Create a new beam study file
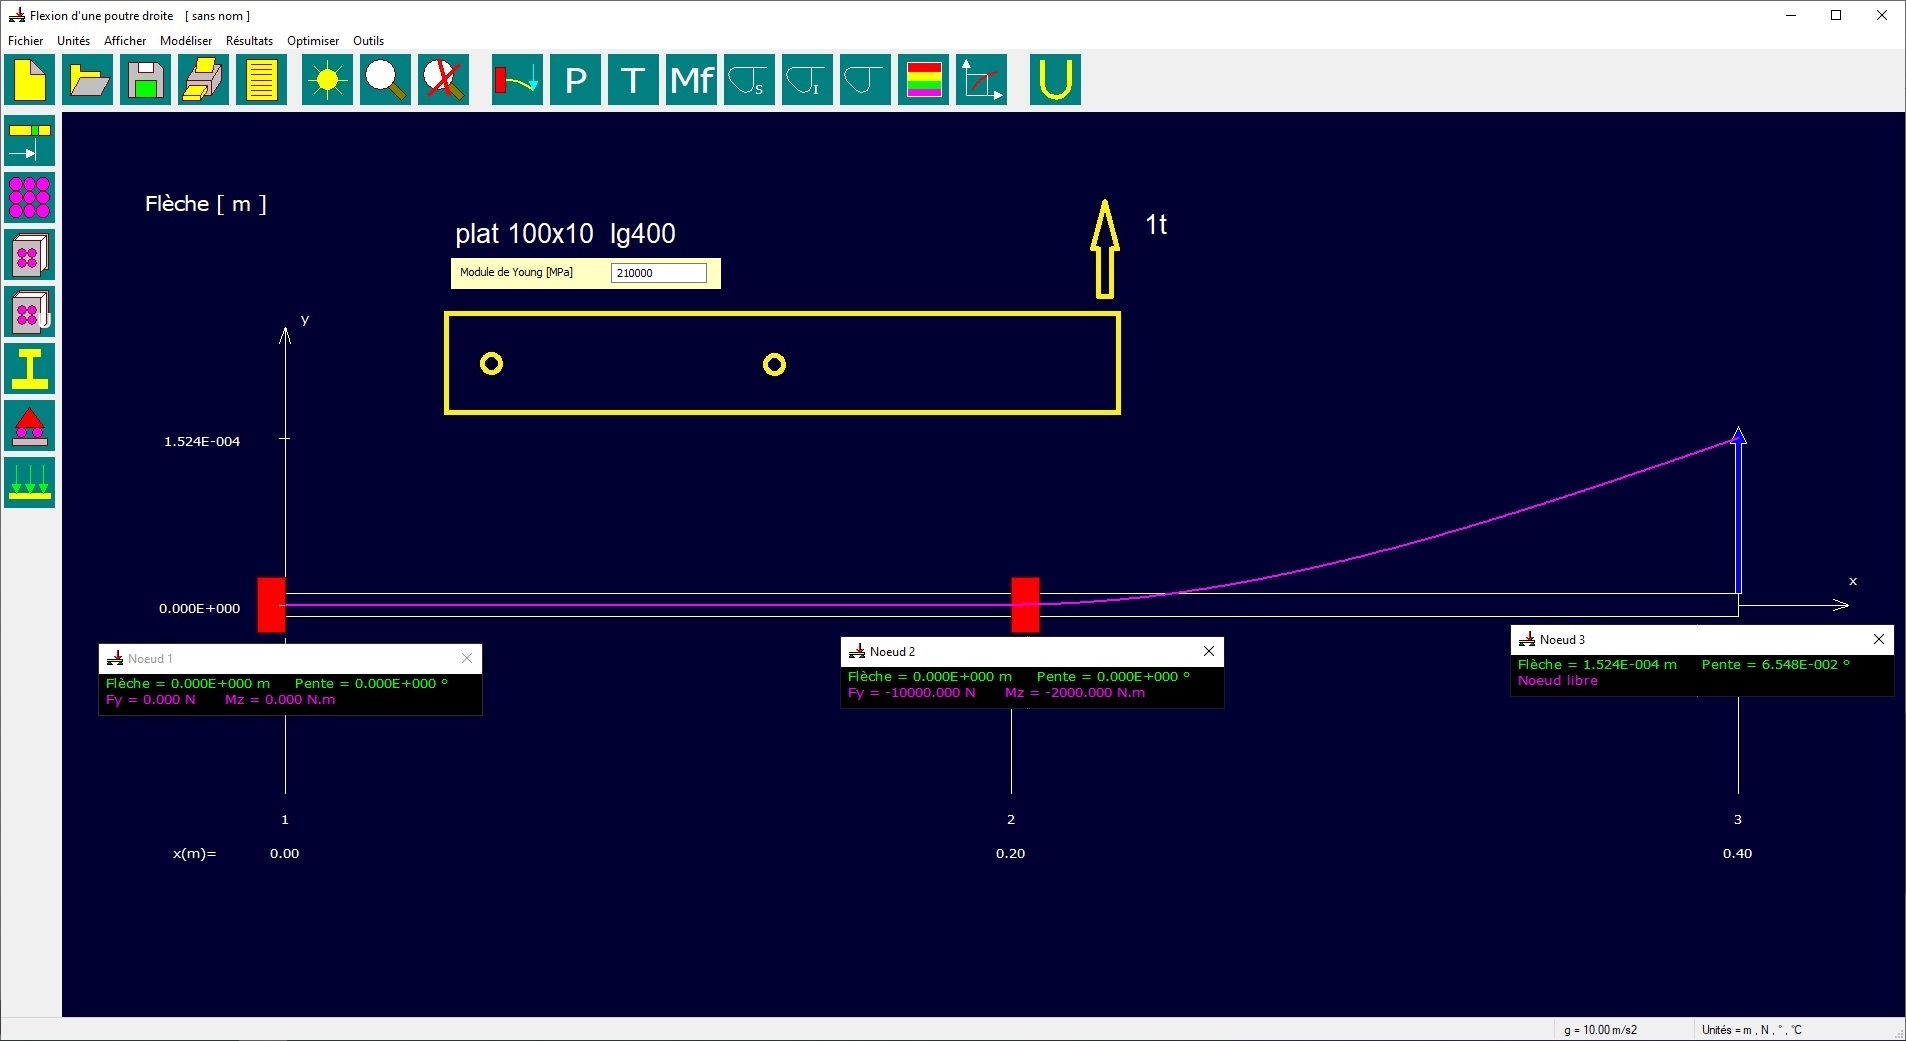Viewport: 1906px width, 1041px height. (30, 80)
